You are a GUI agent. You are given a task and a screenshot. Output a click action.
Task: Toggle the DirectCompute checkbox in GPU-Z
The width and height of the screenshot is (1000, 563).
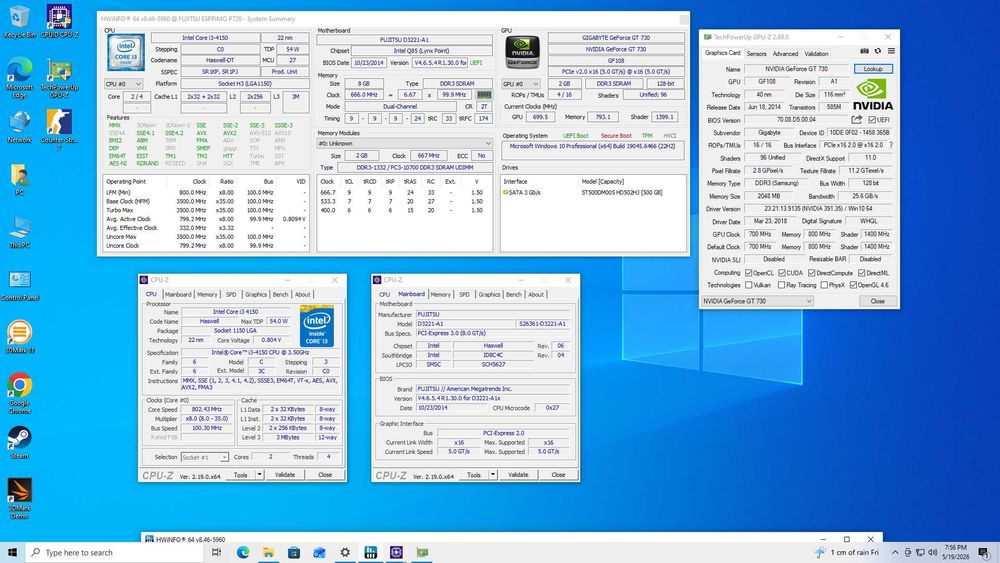click(812, 273)
